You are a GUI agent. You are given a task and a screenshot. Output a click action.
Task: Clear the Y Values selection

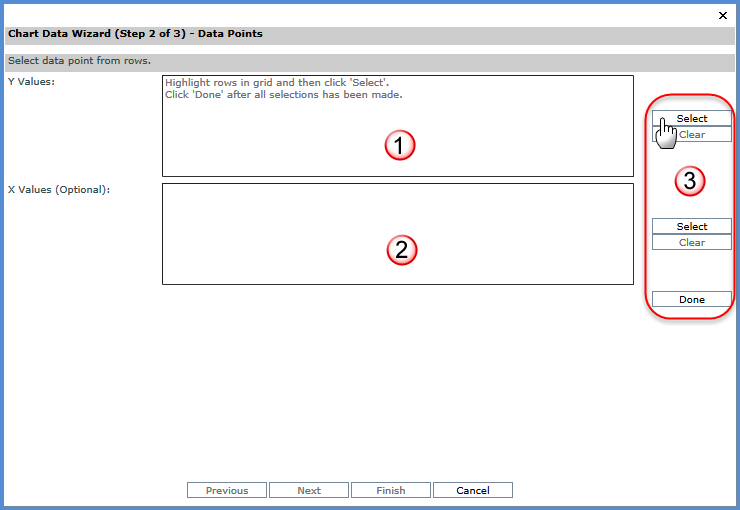pyautogui.click(x=692, y=134)
